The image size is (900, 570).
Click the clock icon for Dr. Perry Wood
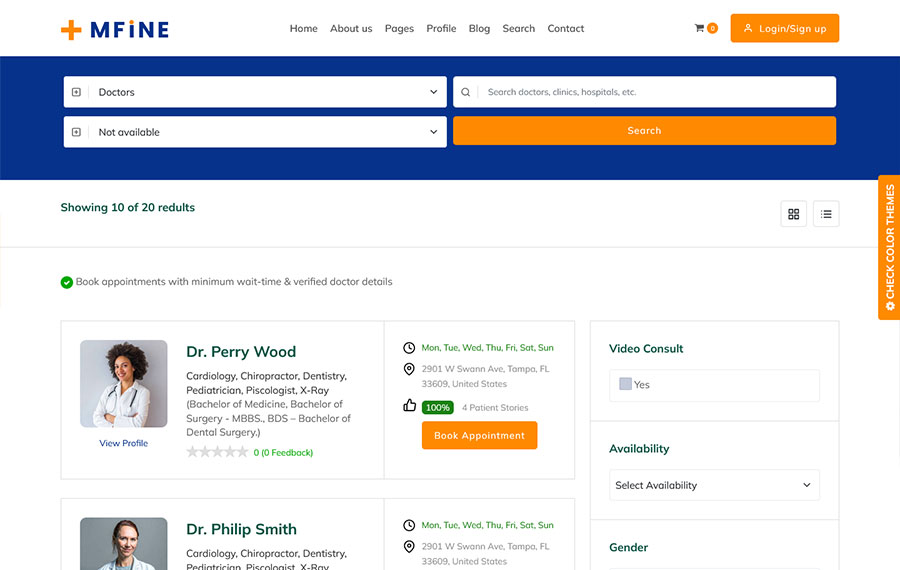coord(409,348)
